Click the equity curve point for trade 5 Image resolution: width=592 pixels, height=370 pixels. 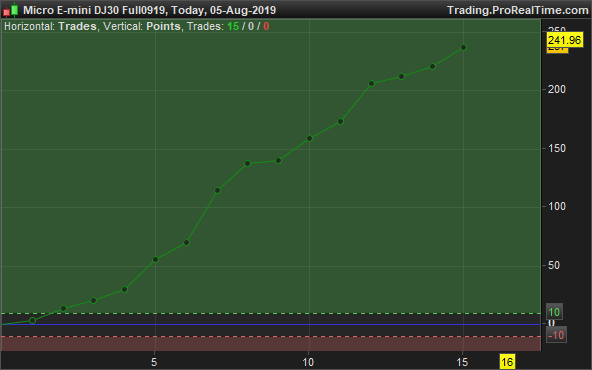coord(155,259)
